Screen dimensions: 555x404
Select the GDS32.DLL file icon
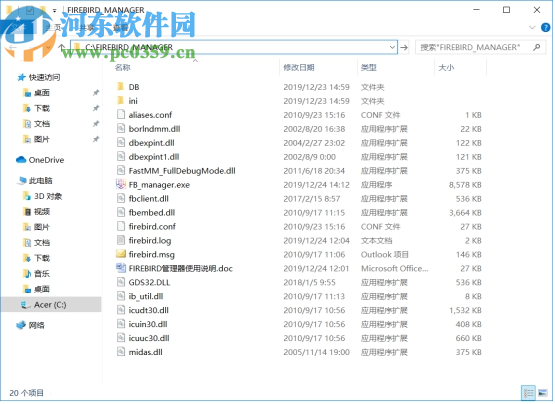click(121, 282)
